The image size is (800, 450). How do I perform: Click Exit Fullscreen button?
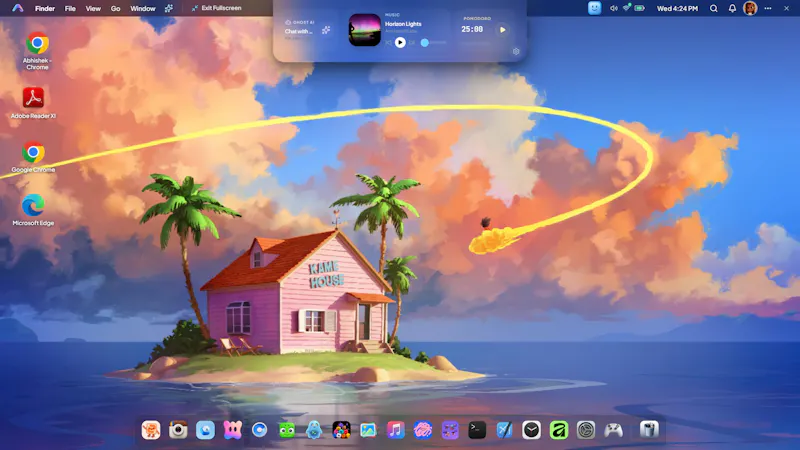216,8
